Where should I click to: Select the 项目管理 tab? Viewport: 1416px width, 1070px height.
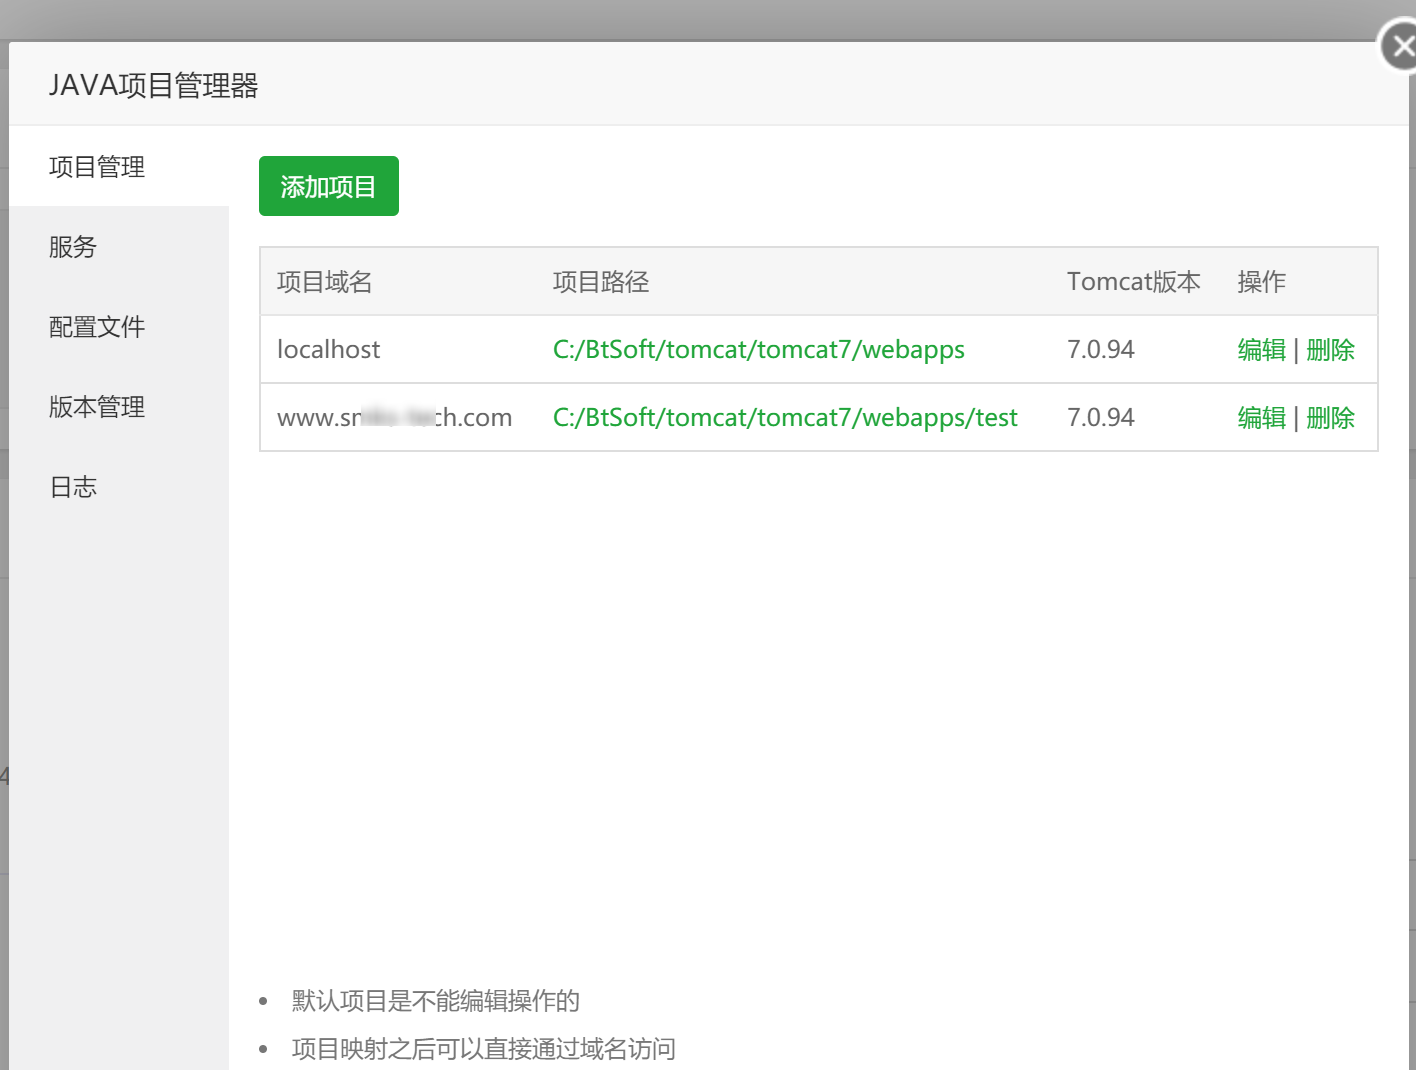119,166
